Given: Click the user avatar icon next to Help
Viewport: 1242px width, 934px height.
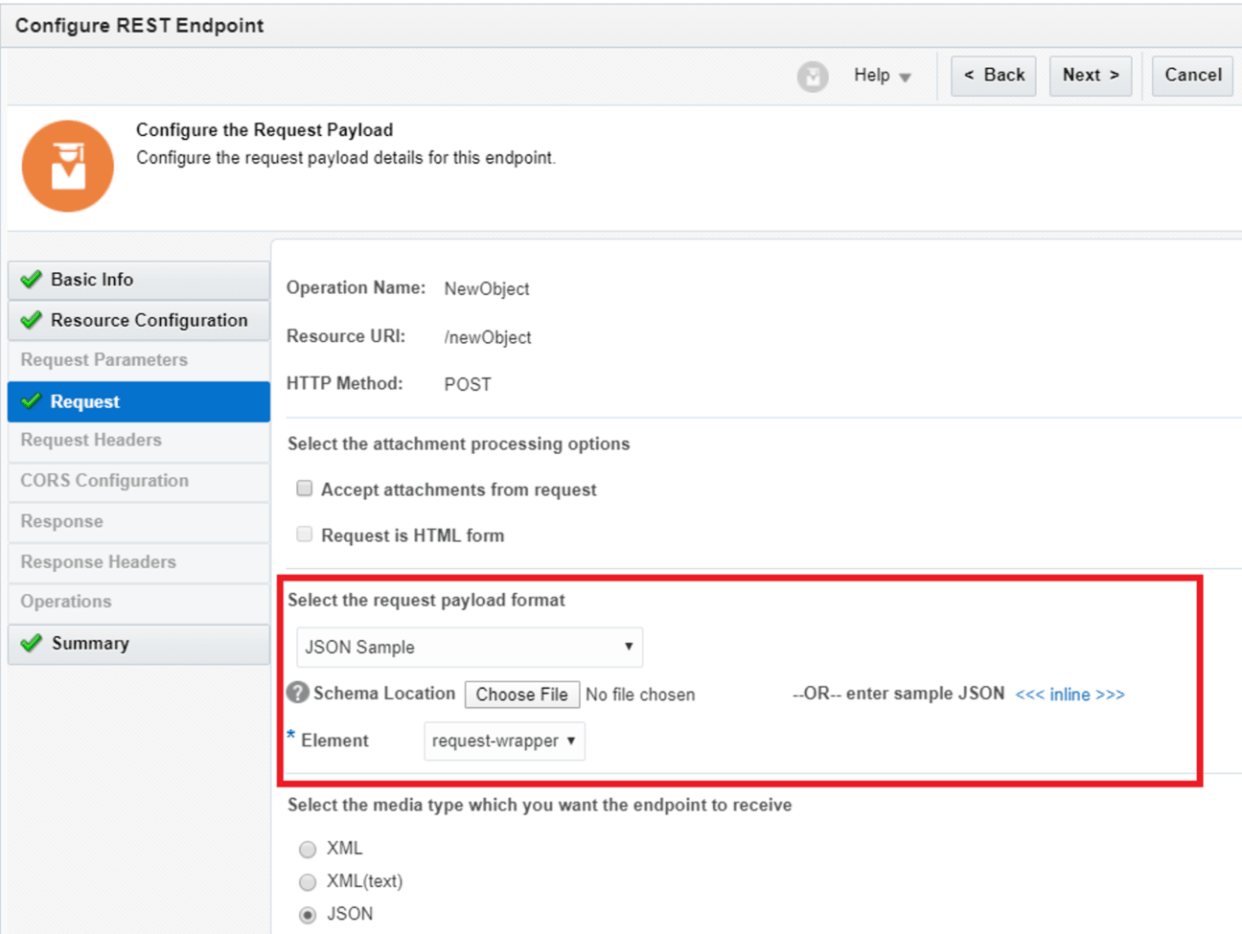Looking at the screenshot, I should pos(812,76).
